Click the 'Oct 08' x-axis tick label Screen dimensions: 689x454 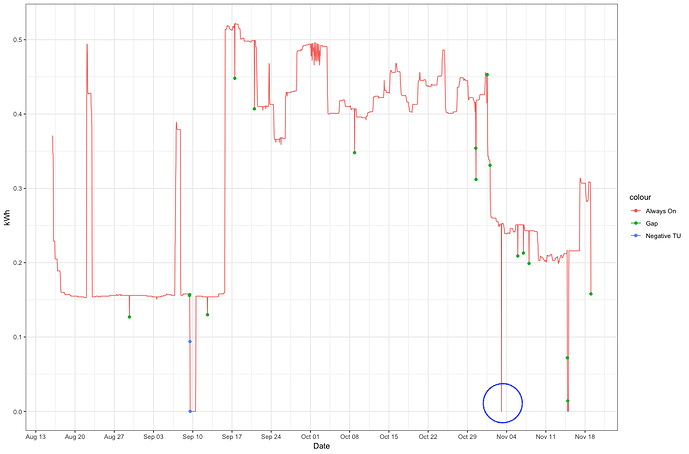coord(349,437)
